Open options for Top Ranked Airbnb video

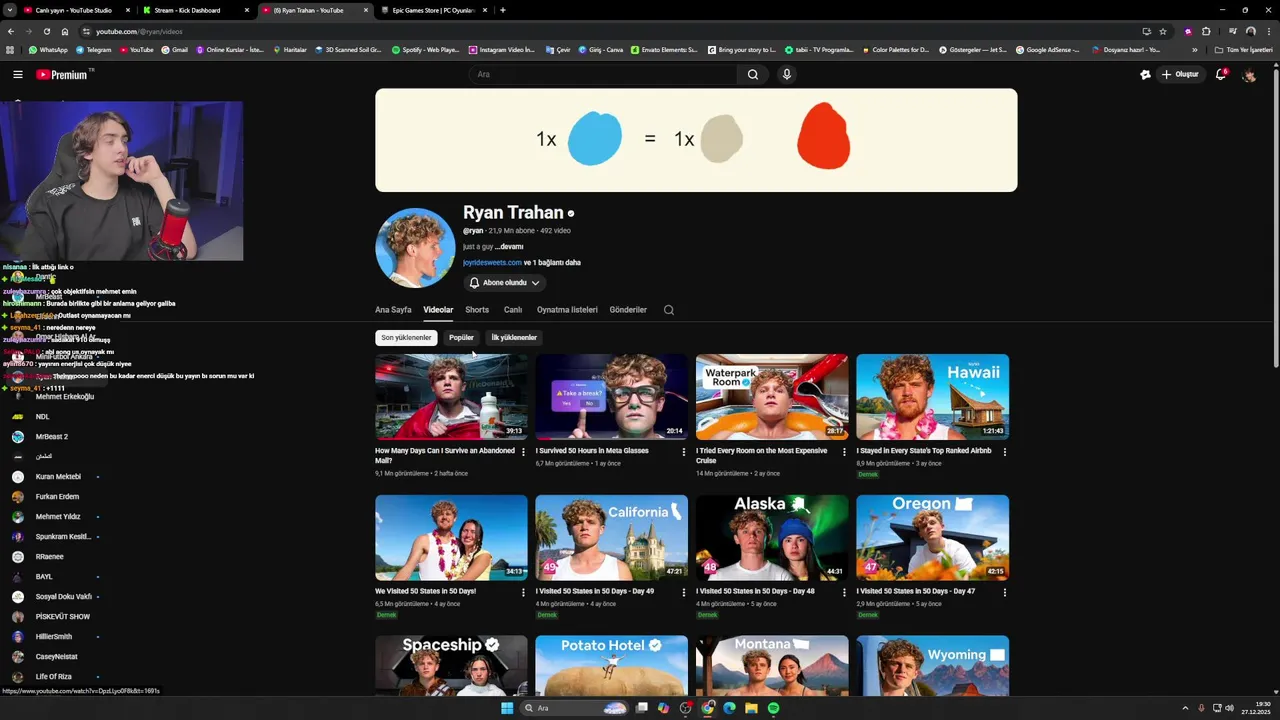(1005, 452)
